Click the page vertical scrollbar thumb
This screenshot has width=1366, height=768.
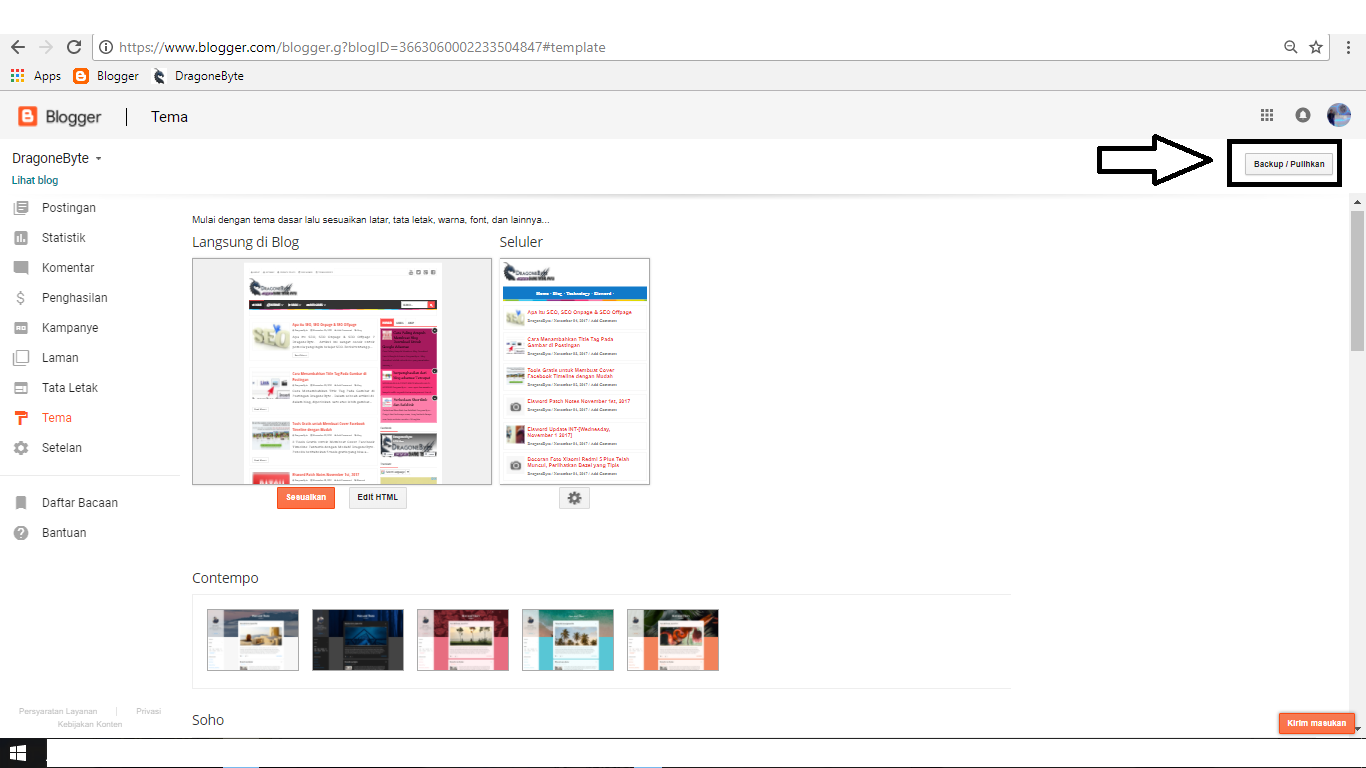tap(1357, 280)
